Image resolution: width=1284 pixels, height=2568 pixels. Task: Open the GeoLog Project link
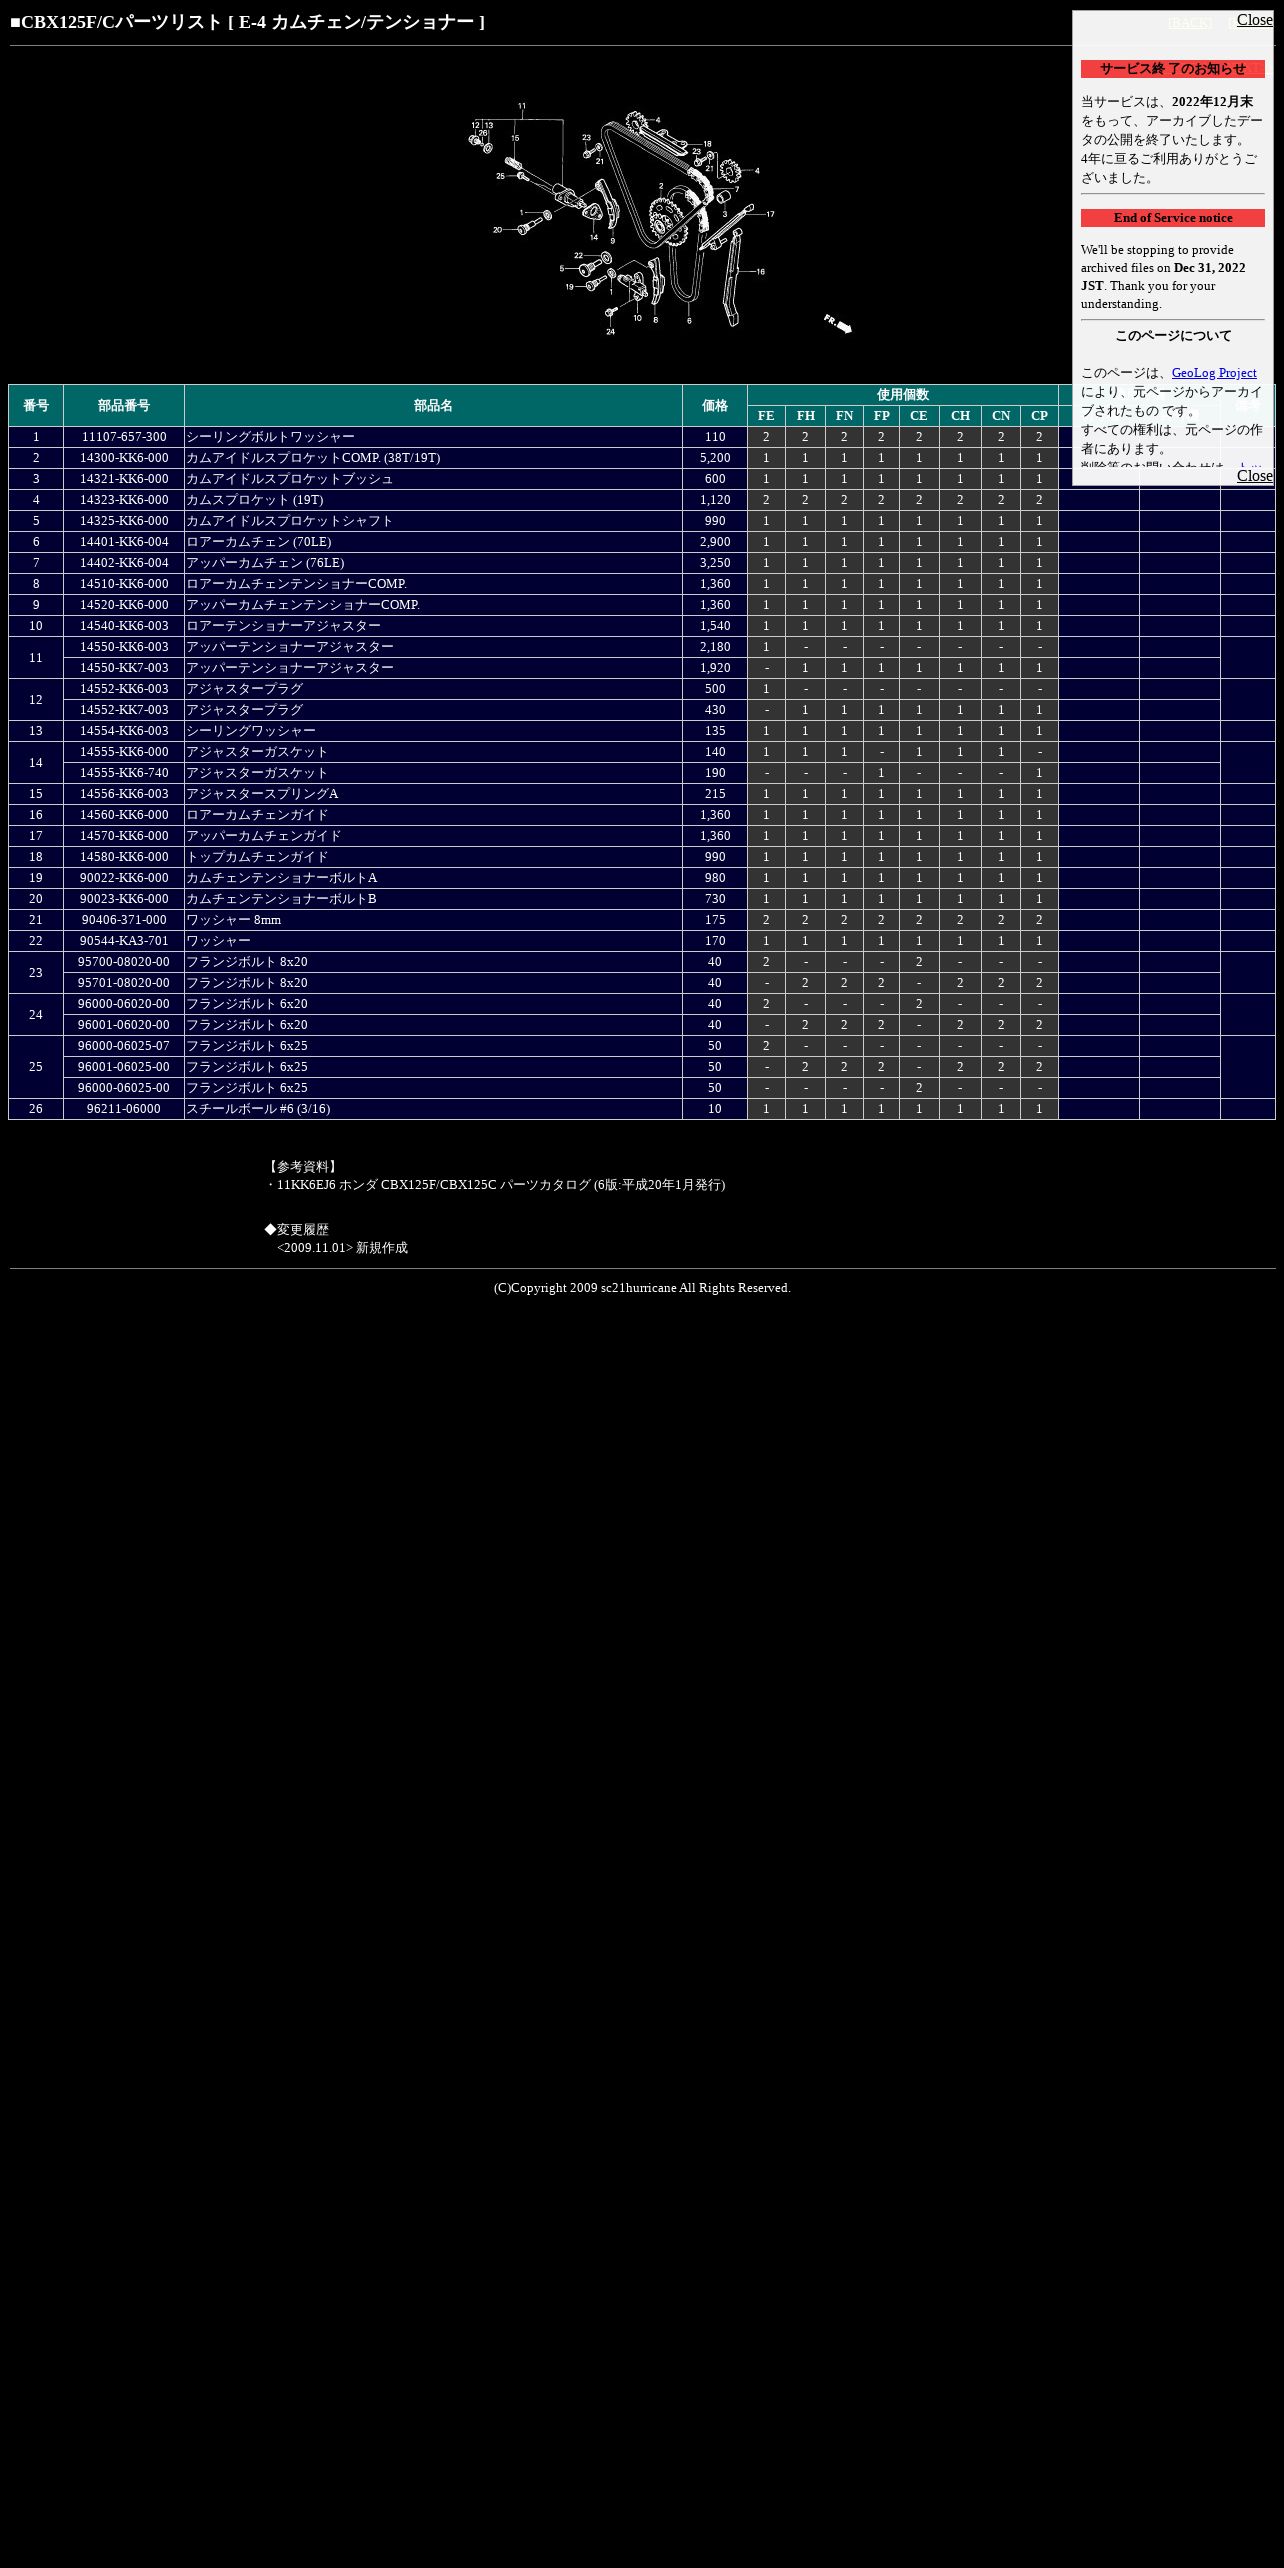click(x=1213, y=373)
